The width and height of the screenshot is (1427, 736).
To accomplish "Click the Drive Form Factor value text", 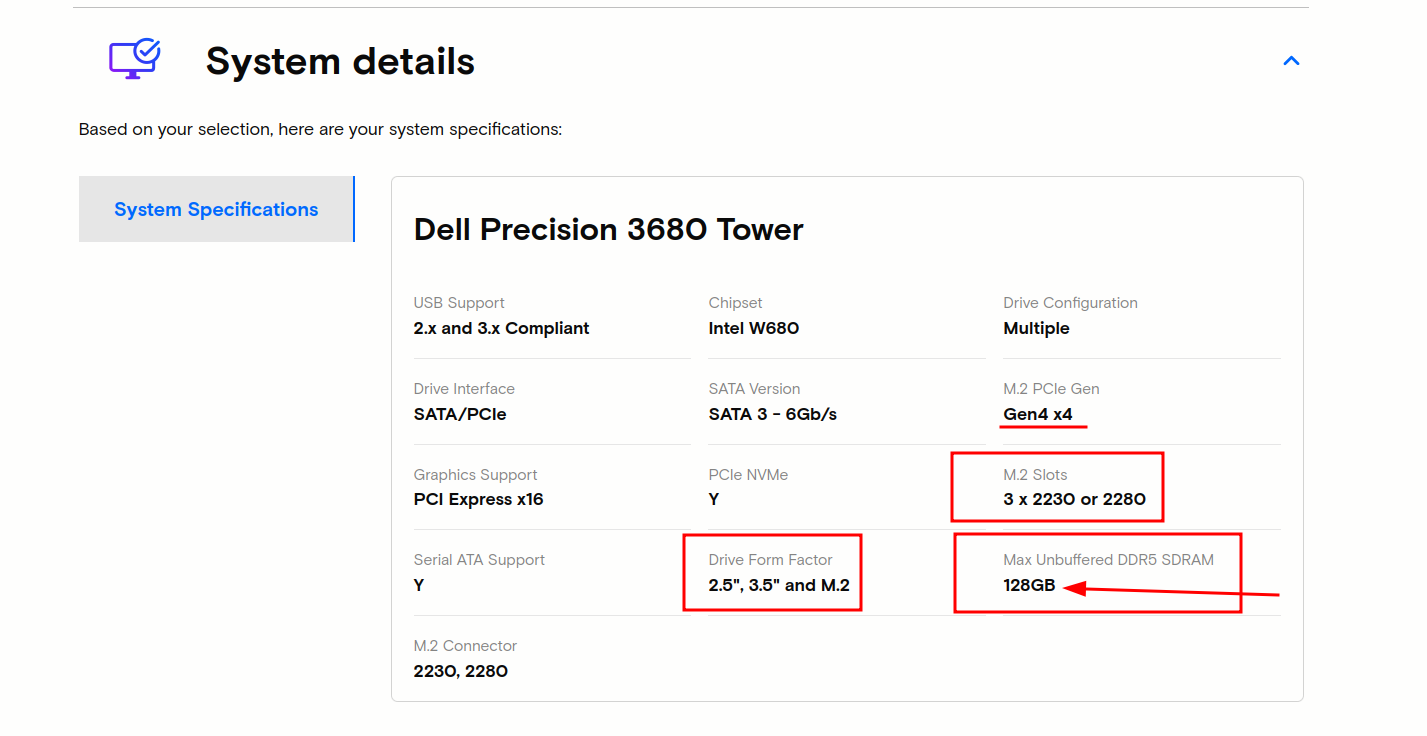I will tap(778, 585).
